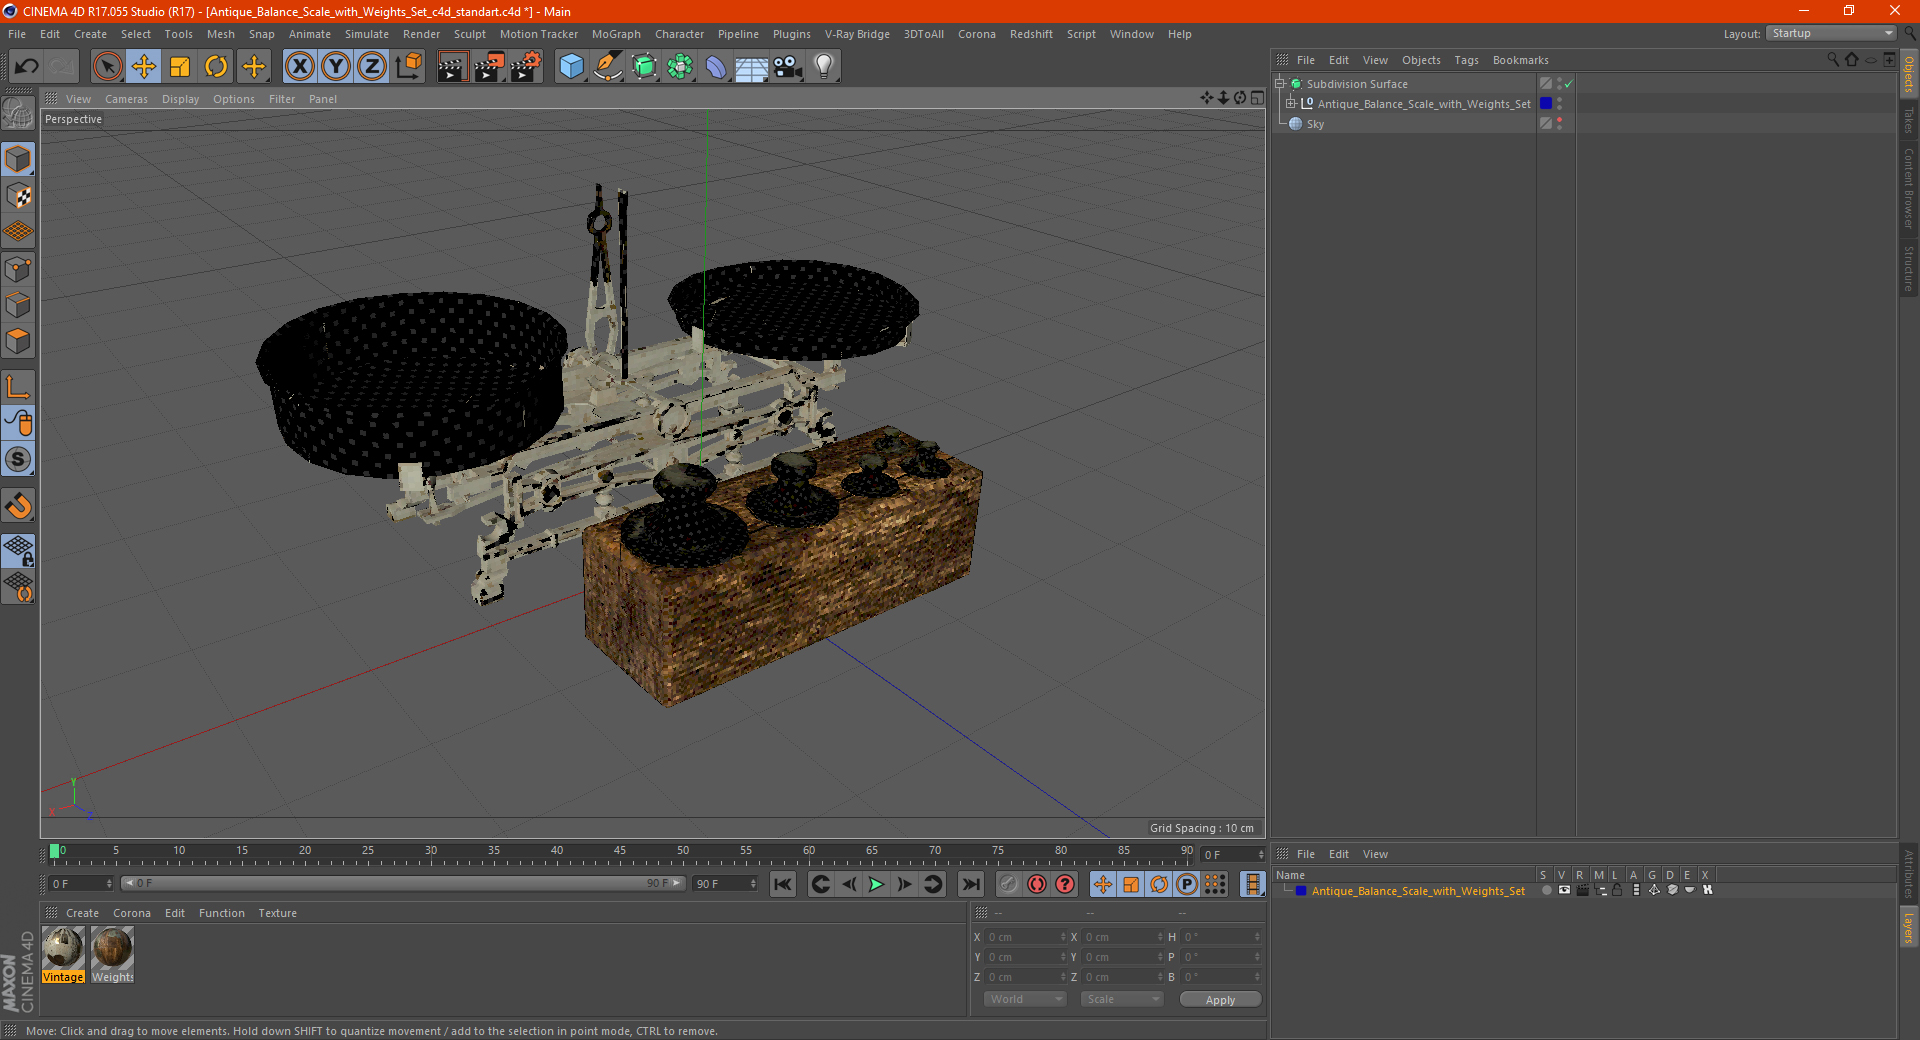Open the Scale mode dropdown
This screenshot has width=1920, height=1040.
tap(1122, 999)
